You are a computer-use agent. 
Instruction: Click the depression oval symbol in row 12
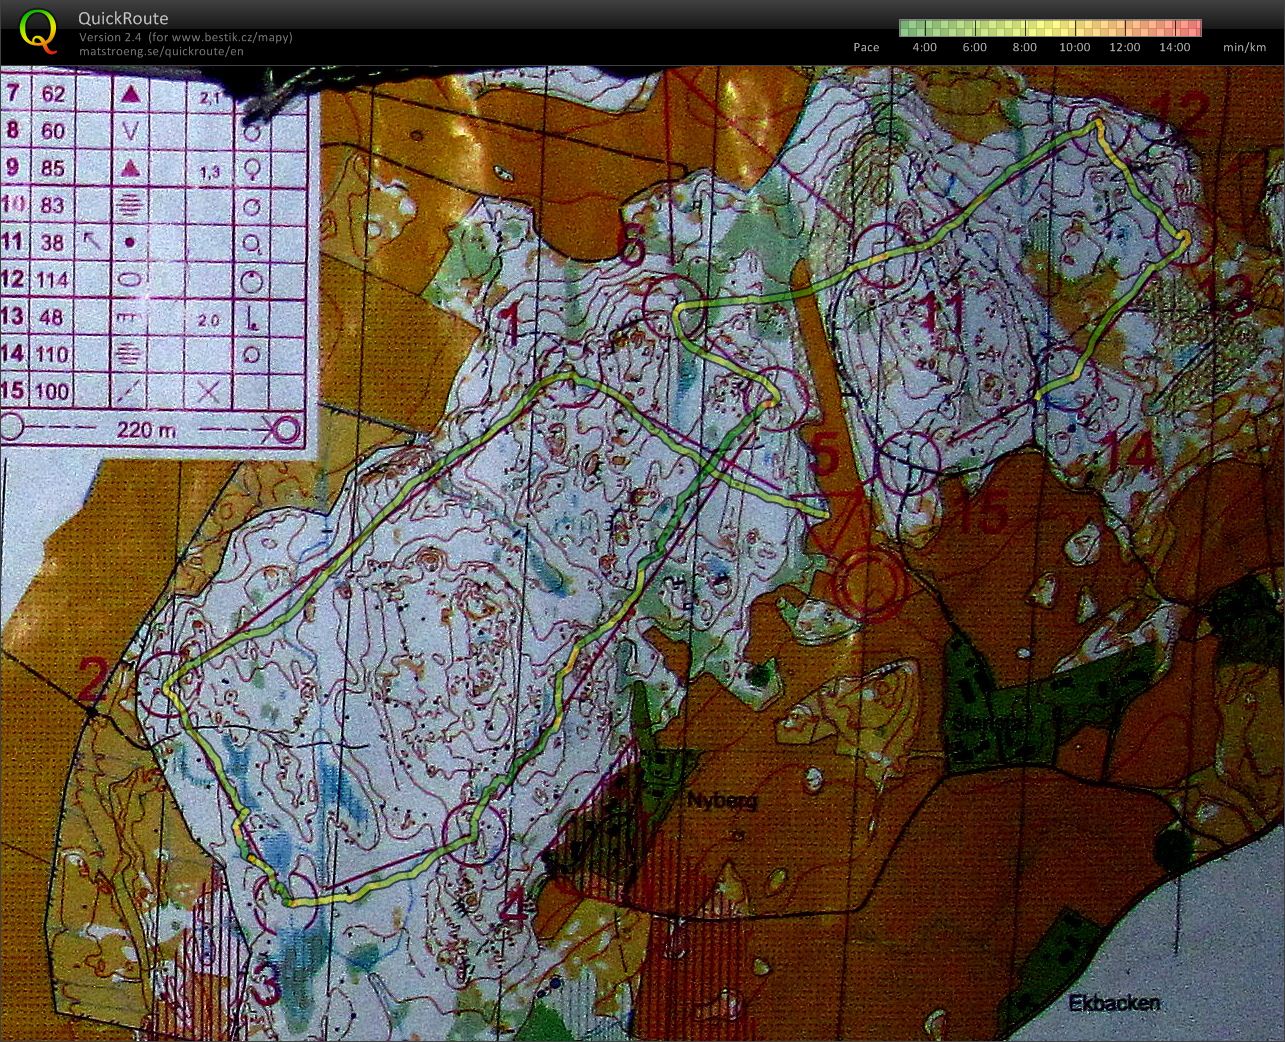128,279
